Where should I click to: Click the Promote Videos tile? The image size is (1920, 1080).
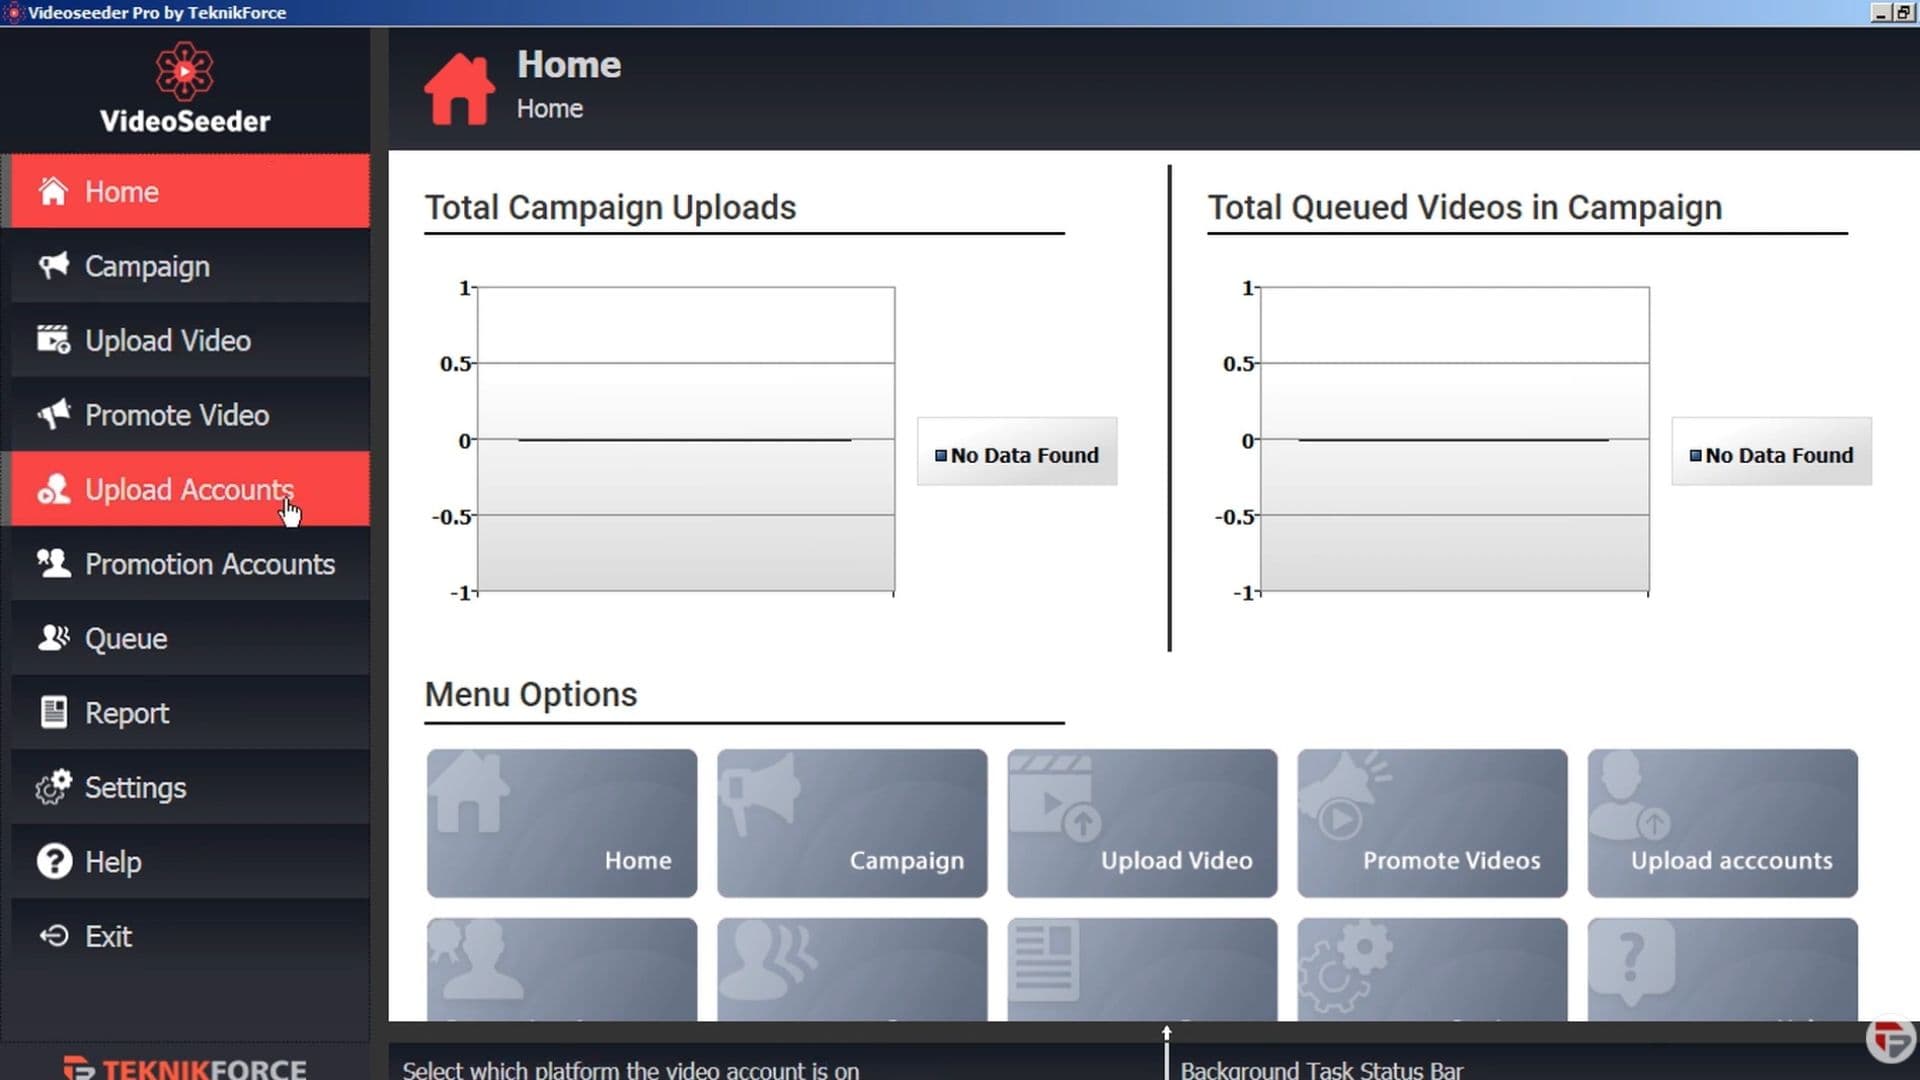1431,823
